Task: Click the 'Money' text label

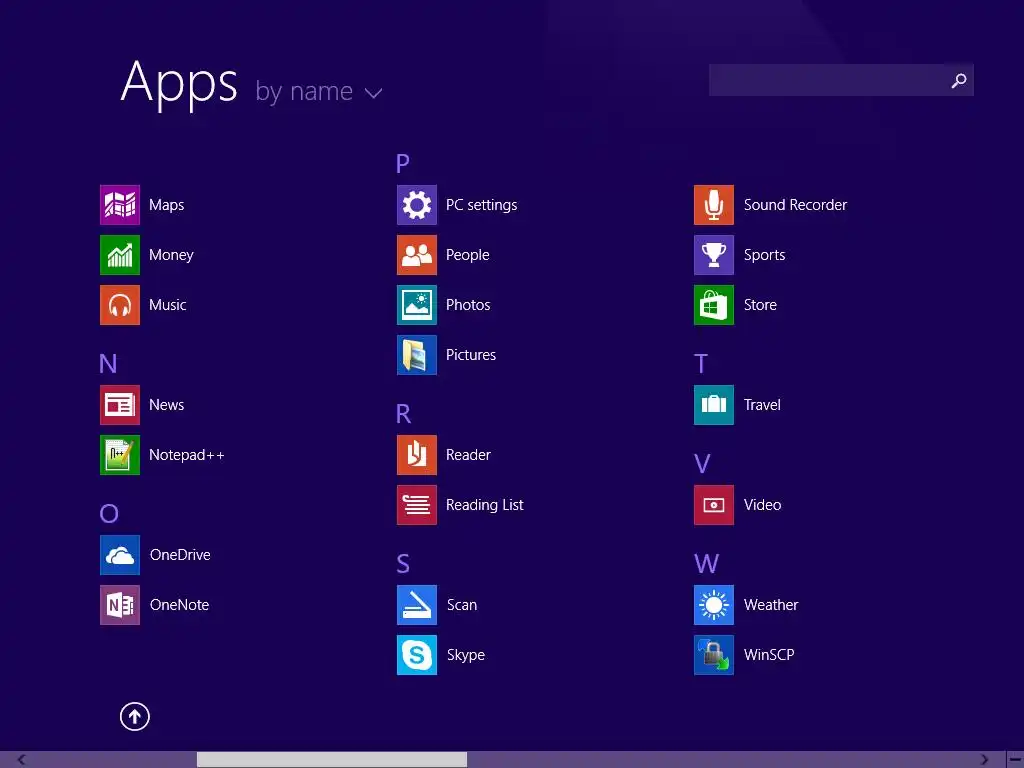Action: pos(171,255)
